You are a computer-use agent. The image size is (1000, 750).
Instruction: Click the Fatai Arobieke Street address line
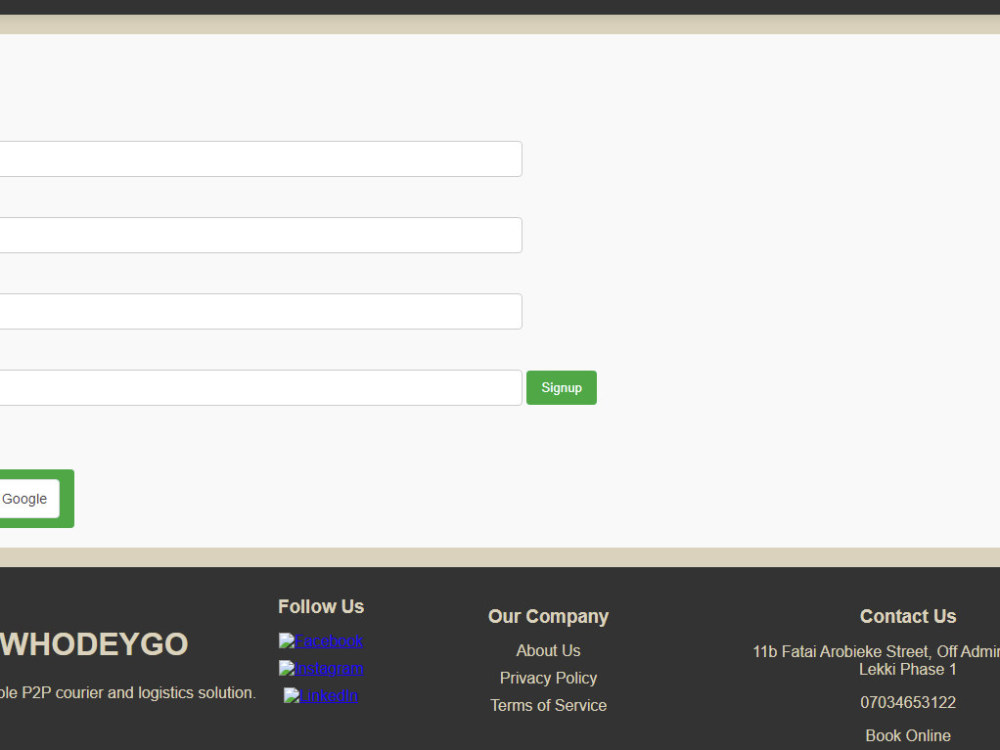876,651
